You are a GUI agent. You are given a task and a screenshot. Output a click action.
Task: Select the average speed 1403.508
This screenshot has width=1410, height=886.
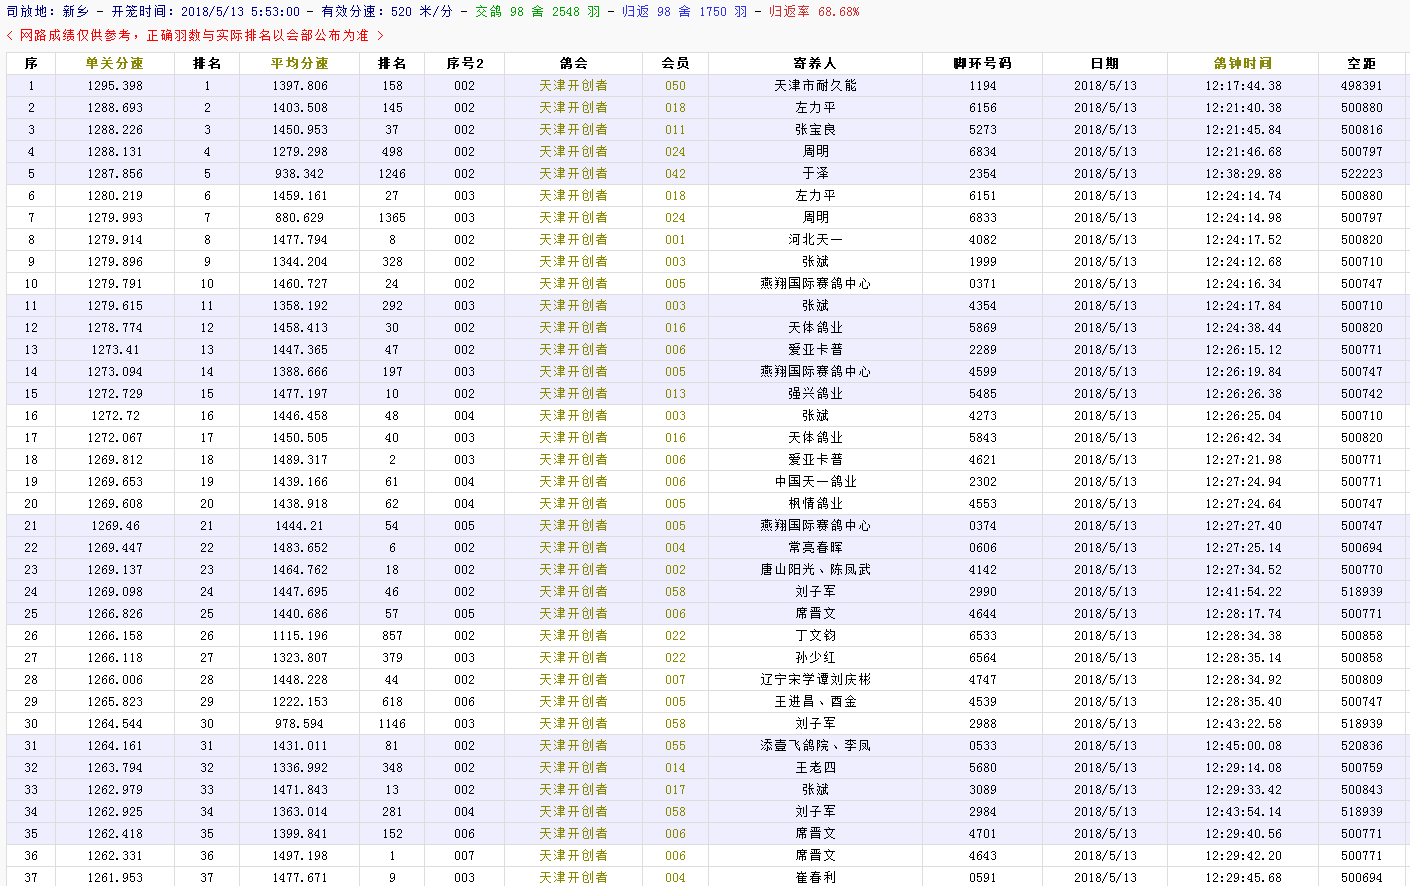point(300,108)
